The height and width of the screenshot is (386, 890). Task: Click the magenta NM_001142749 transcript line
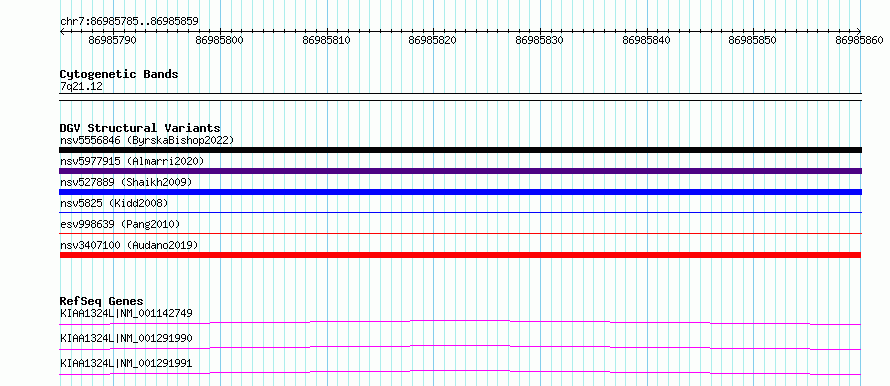pos(460,322)
